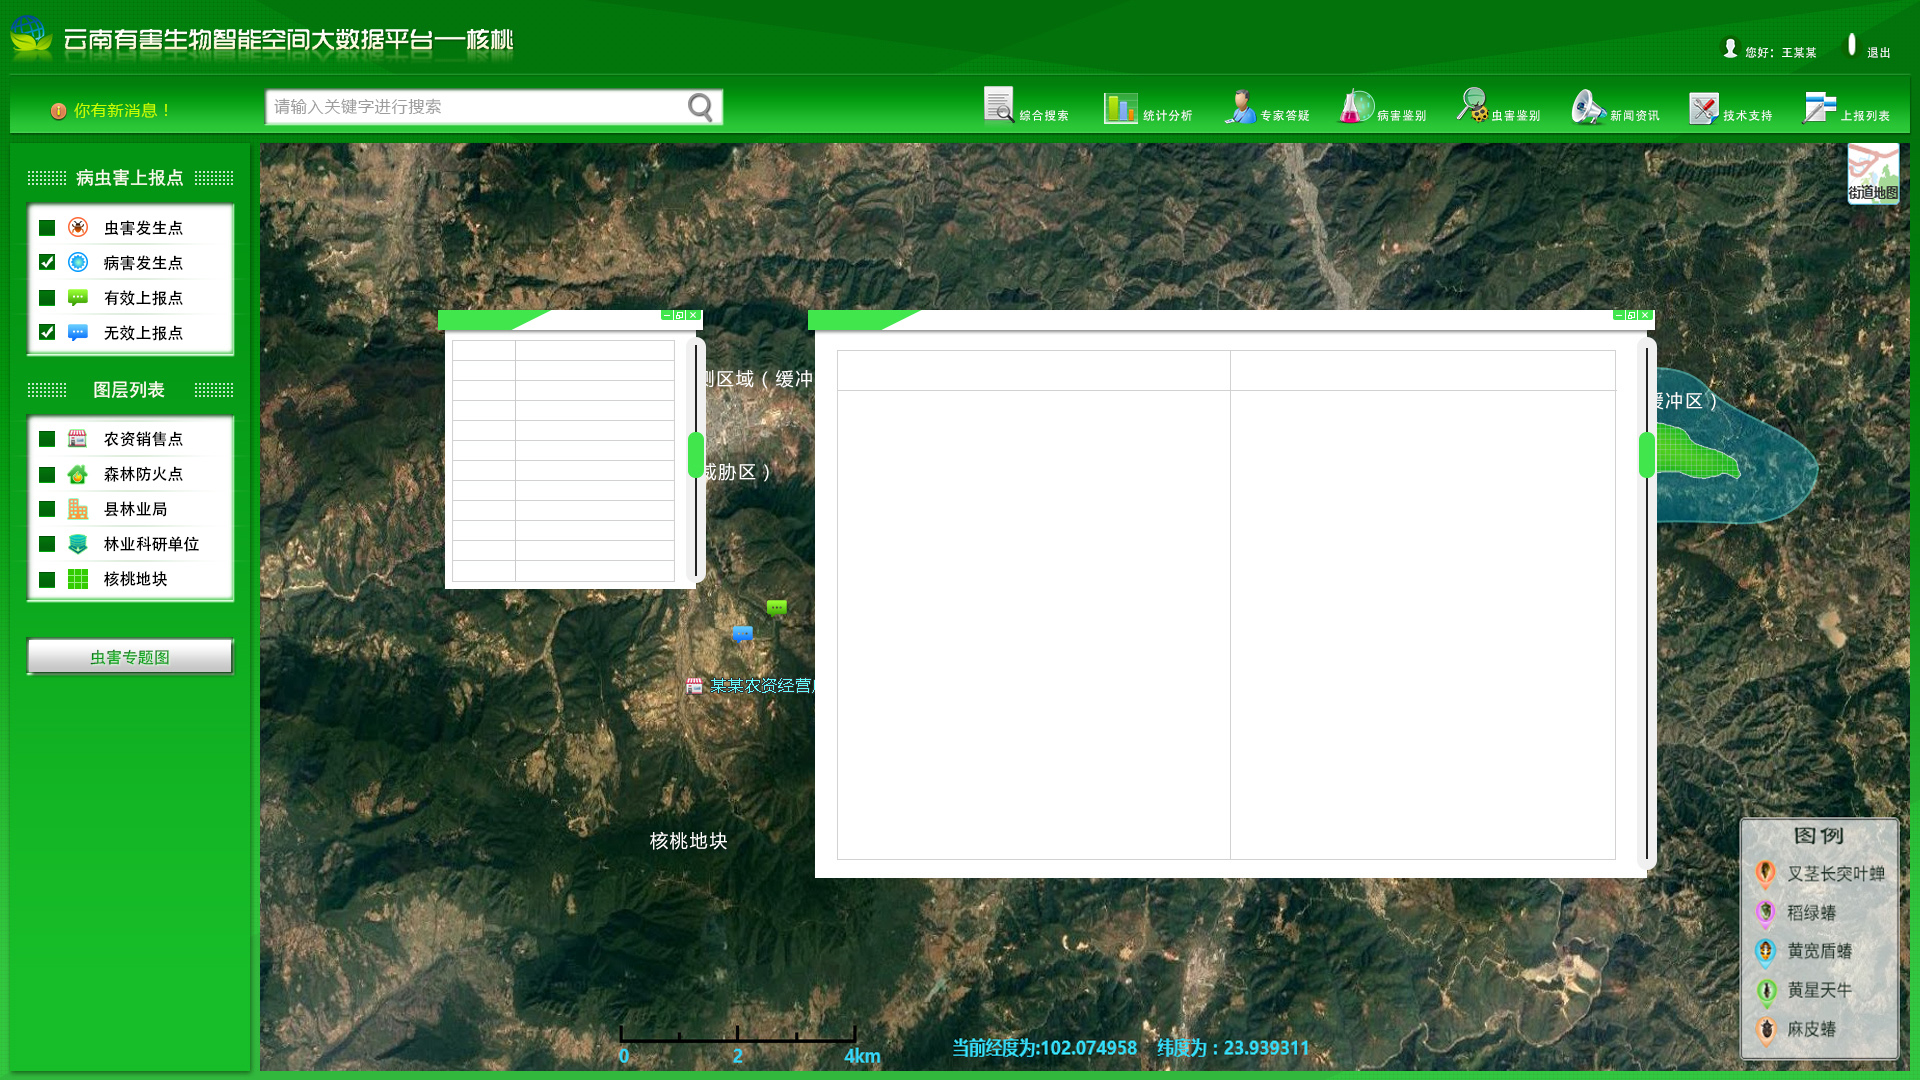Open 统计分析 statistics analysis
The height and width of the screenshot is (1080, 1920).
[1148, 108]
